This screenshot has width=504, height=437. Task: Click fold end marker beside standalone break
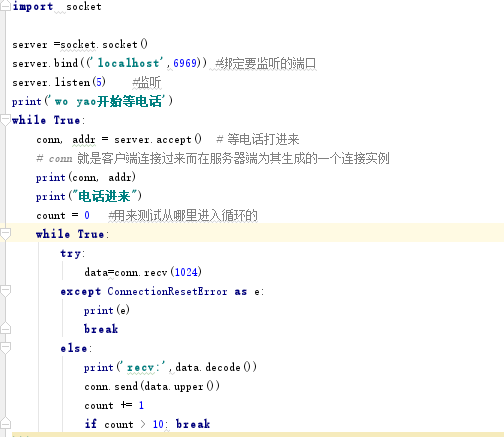coord(5,329)
